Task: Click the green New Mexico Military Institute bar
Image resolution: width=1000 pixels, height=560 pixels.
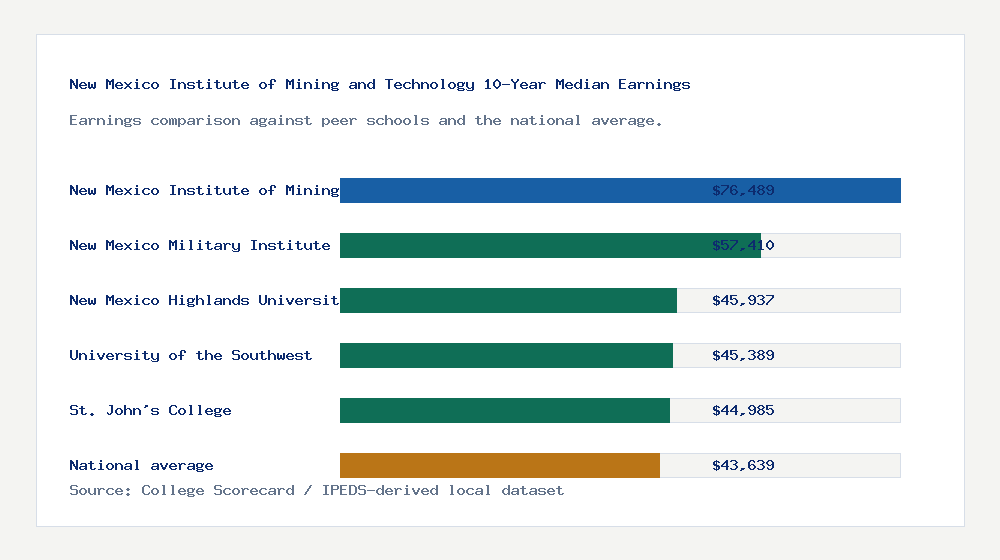Action: 550,245
